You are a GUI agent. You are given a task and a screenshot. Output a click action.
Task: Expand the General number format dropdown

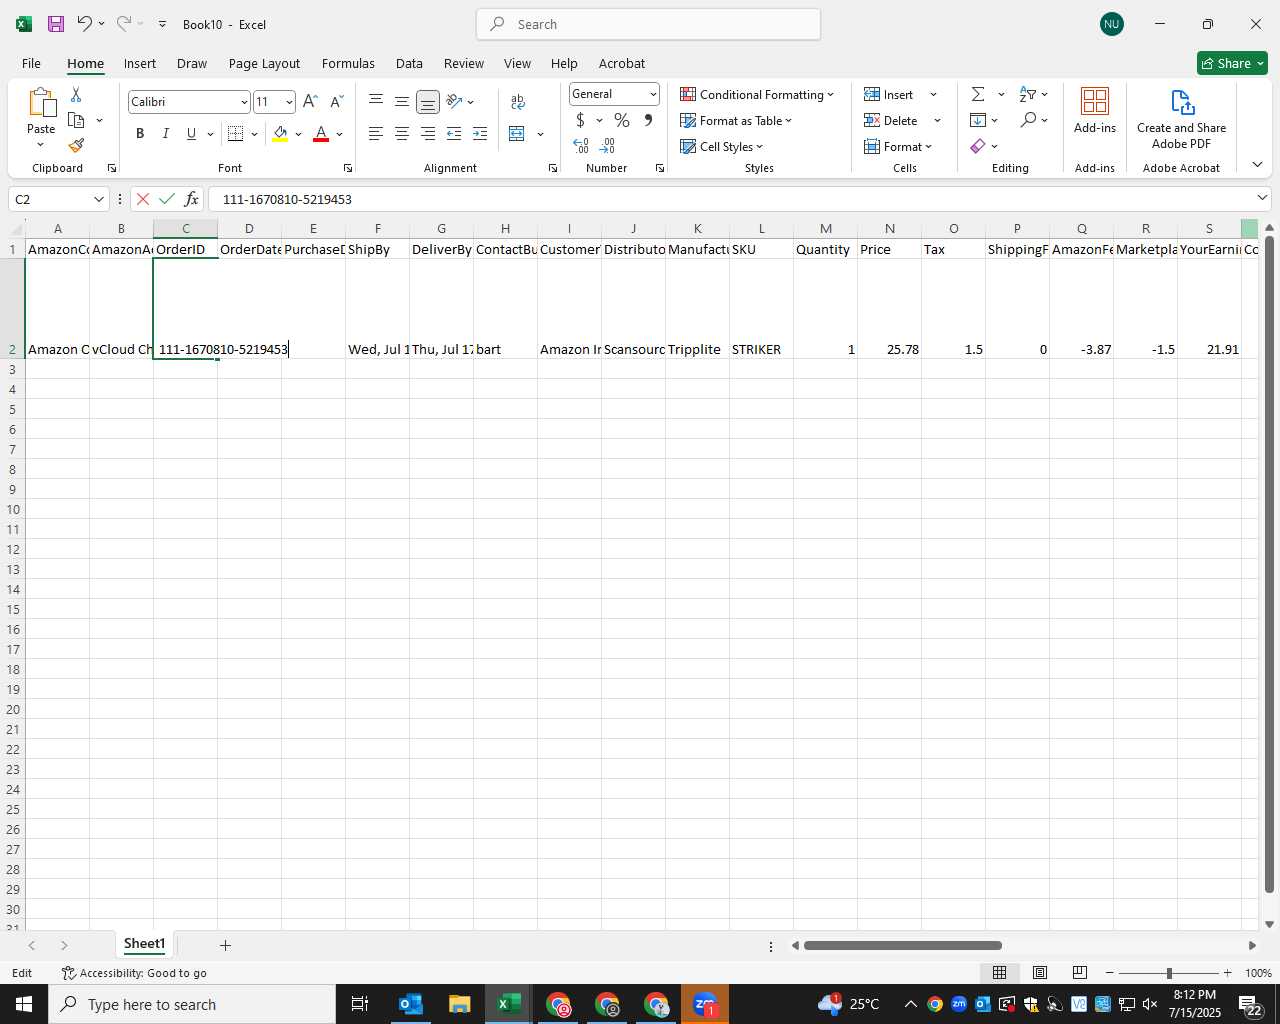point(653,94)
